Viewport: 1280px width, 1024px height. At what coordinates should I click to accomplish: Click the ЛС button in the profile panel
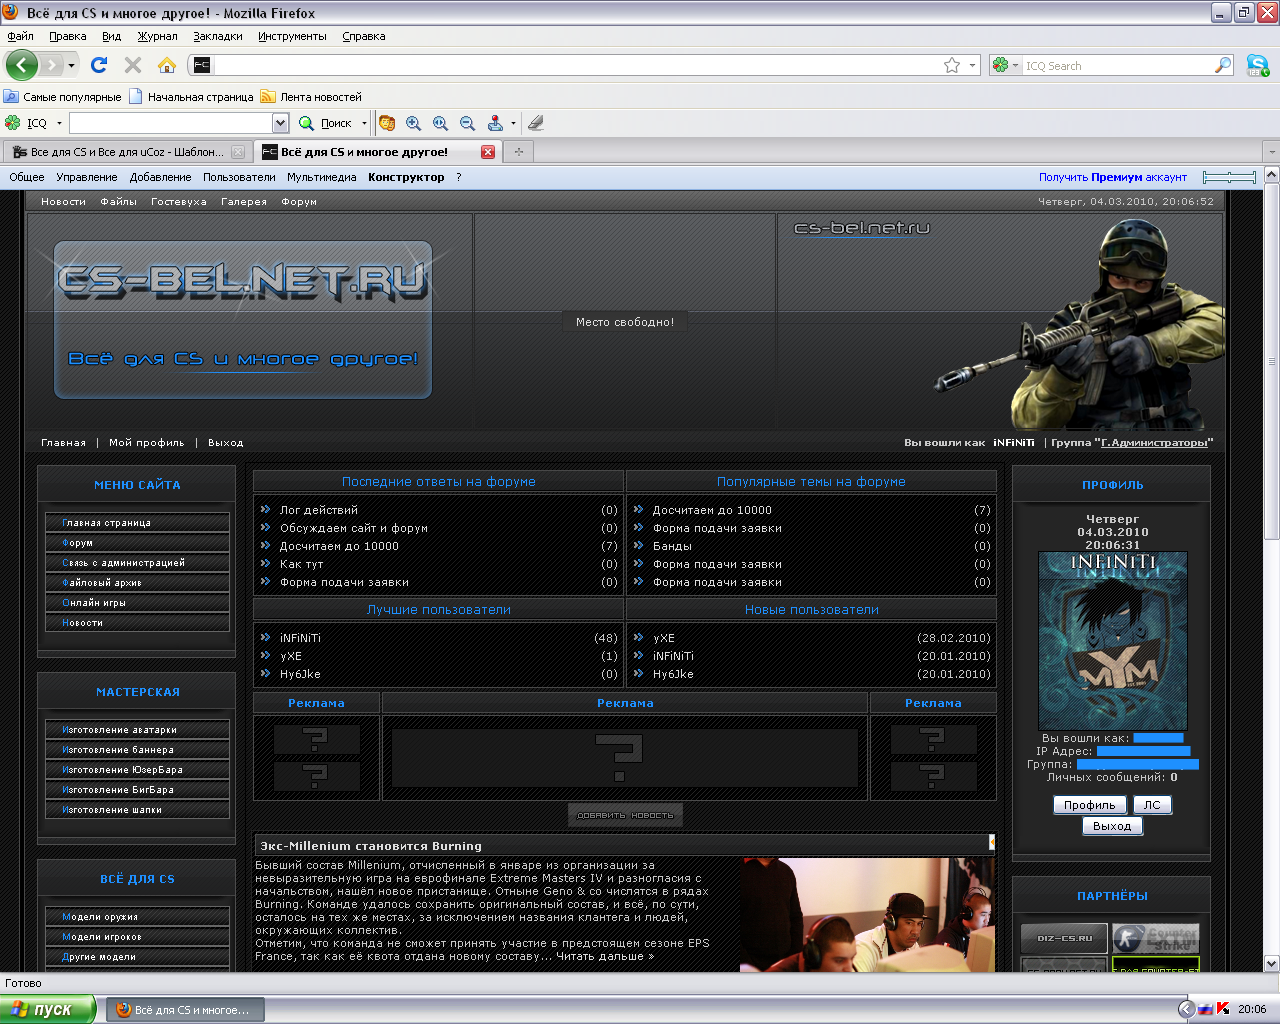pyautogui.click(x=1152, y=805)
